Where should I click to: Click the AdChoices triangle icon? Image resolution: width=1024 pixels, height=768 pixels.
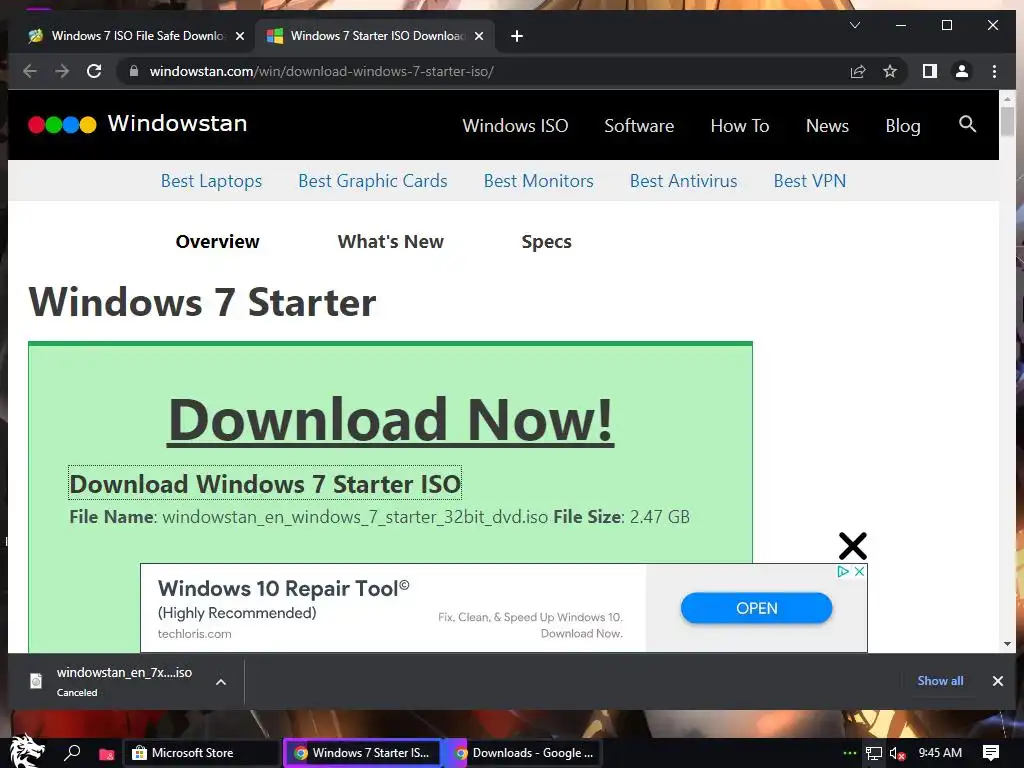point(843,571)
